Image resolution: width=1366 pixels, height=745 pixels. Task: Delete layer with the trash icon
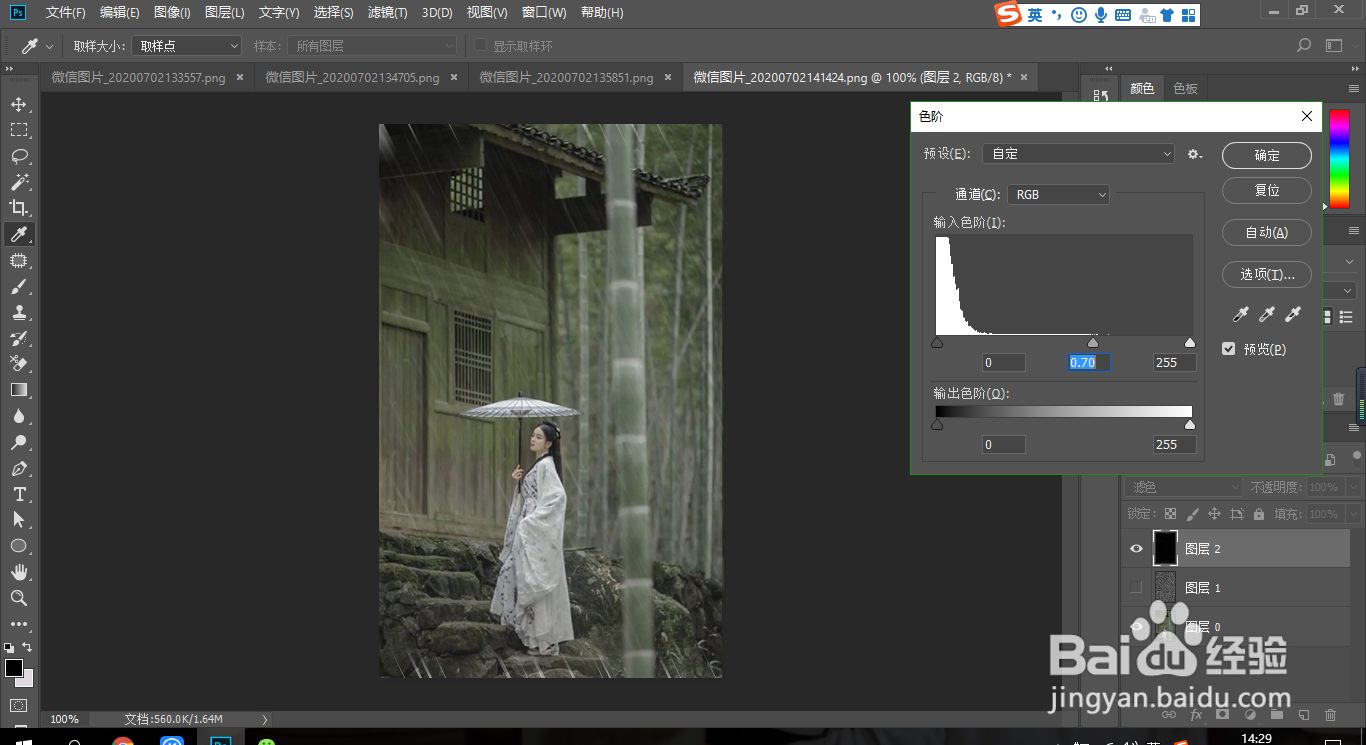[1330, 715]
